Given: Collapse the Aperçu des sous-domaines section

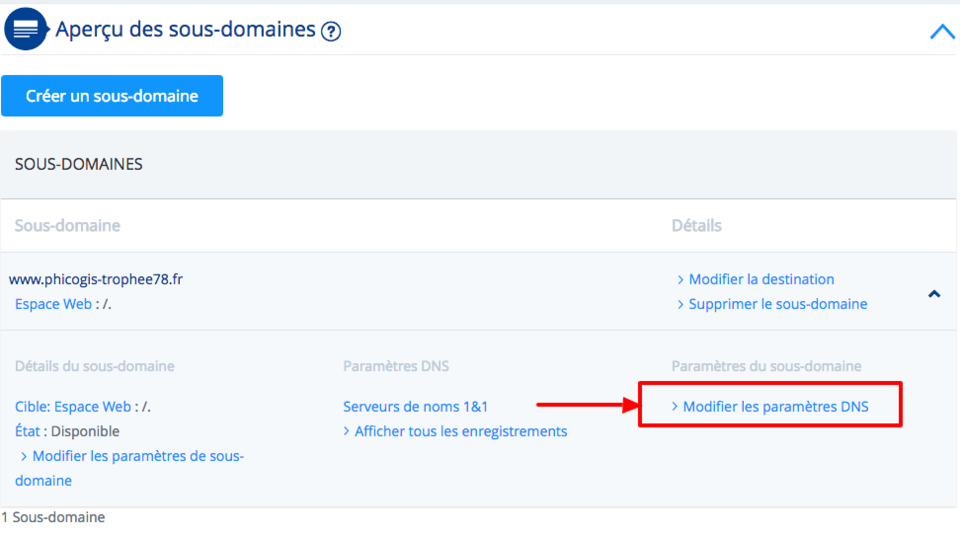Looking at the screenshot, I should pos(942,31).
